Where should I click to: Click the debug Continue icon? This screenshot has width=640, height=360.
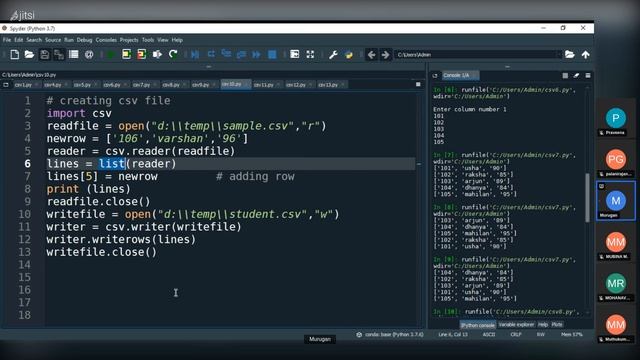(x=256, y=54)
